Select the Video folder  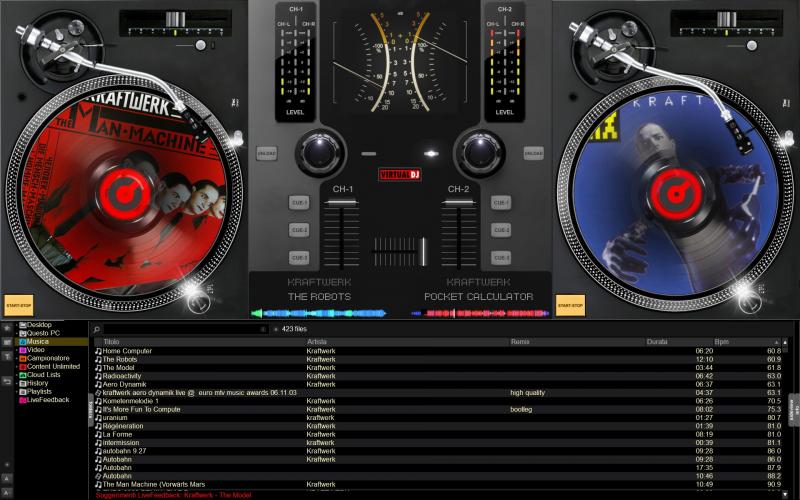(36, 350)
